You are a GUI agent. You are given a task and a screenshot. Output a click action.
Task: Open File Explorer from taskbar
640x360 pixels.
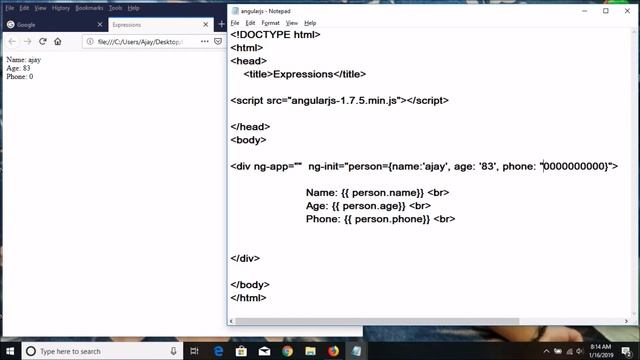(x=311, y=351)
